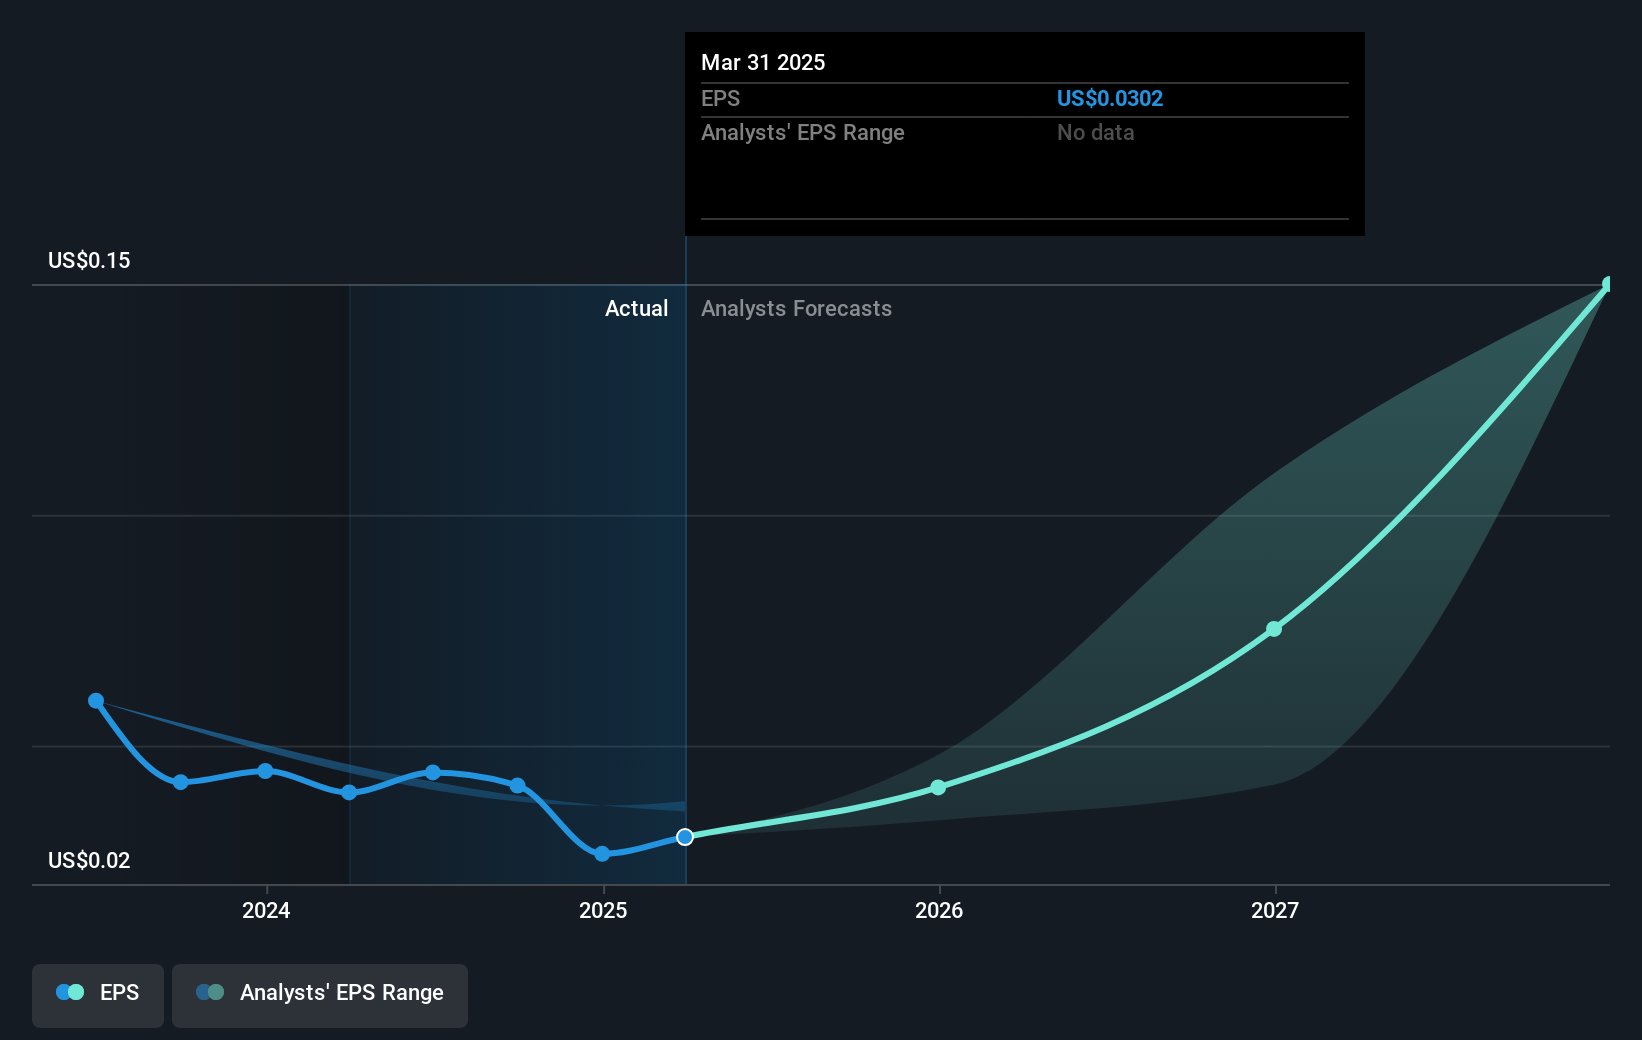Viewport: 1642px width, 1040px height.
Task: Toggle the Analysts' EPS Range legend series
Action: tap(320, 995)
